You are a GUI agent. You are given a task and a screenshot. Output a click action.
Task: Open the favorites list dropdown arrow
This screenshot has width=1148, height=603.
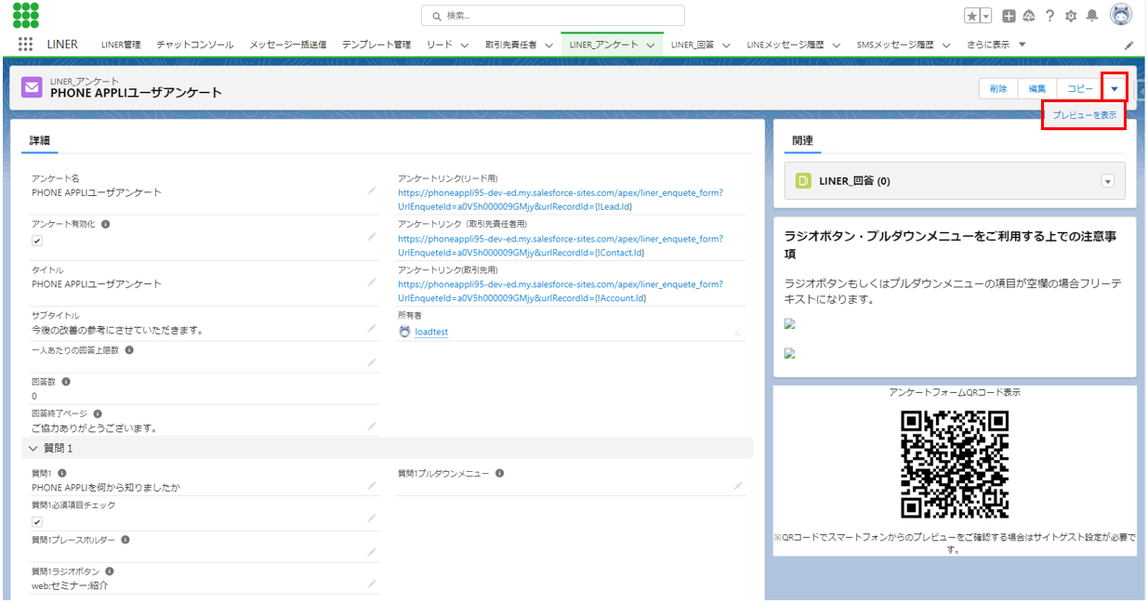(x=986, y=16)
